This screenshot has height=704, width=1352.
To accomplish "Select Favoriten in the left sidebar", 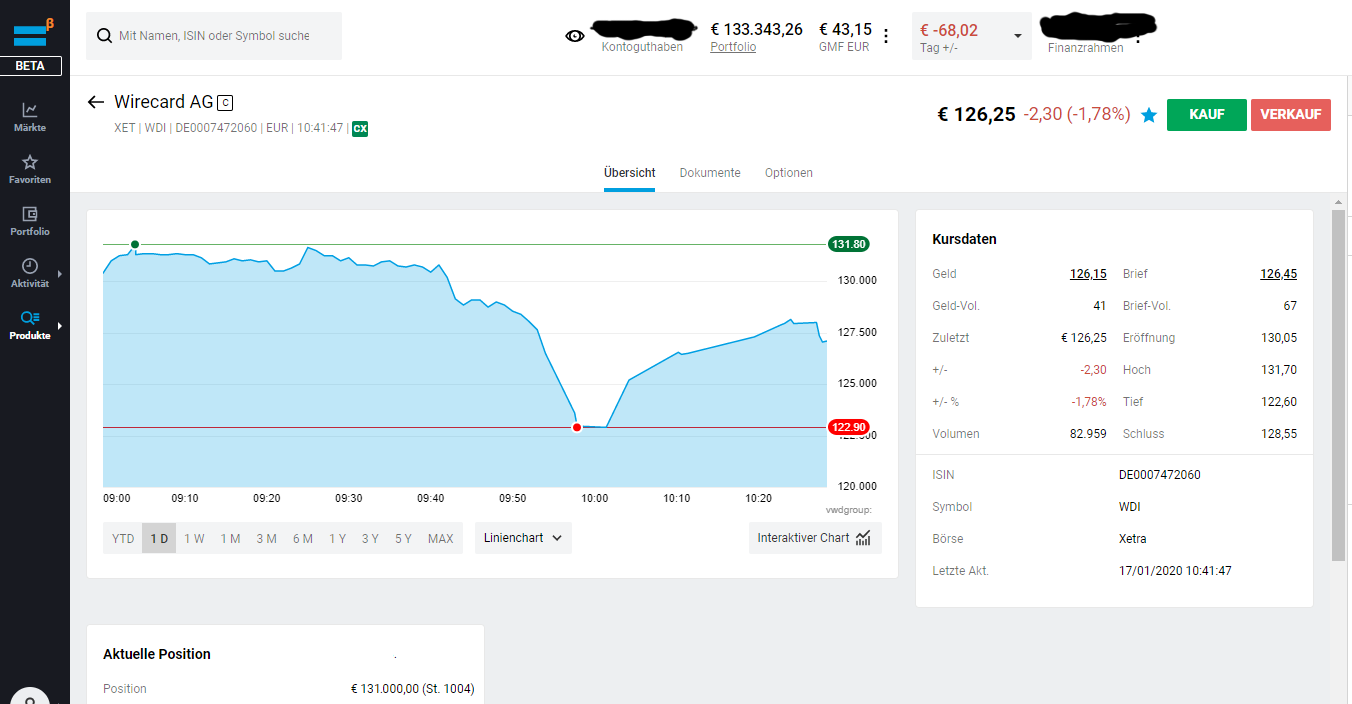I will [x=30, y=166].
